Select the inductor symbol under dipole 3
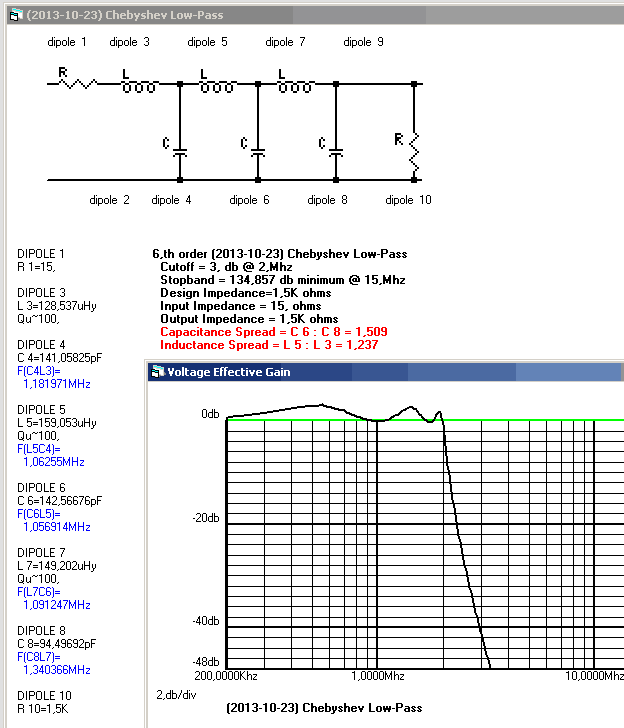624x728 pixels. [x=139, y=85]
